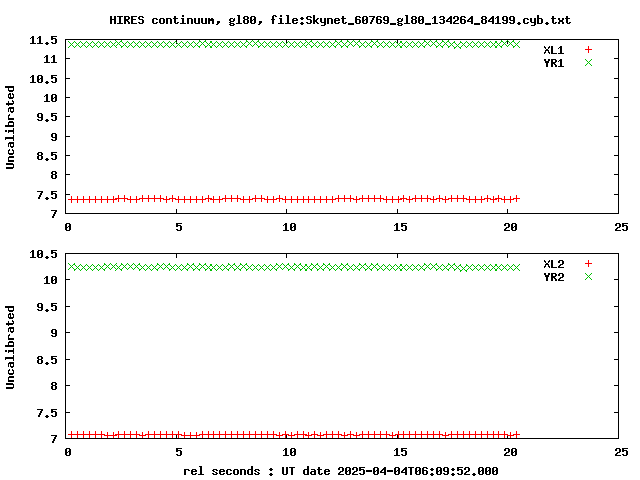The width and height of the screenshot is (640, 480).
Task: Click the top plot's x-axis 5 tick
Action: [179, 227]
